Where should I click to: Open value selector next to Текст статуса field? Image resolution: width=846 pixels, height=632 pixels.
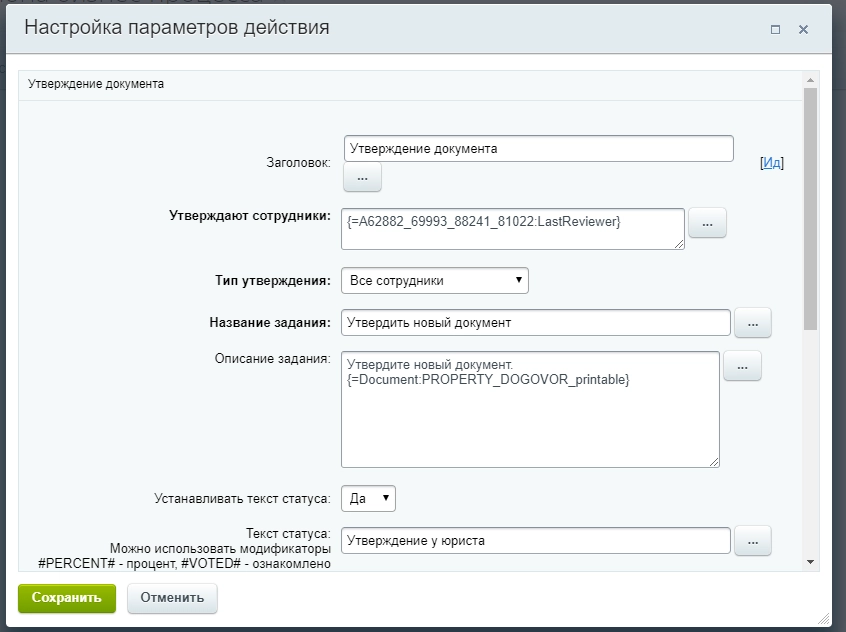click(x=752, y=540)
